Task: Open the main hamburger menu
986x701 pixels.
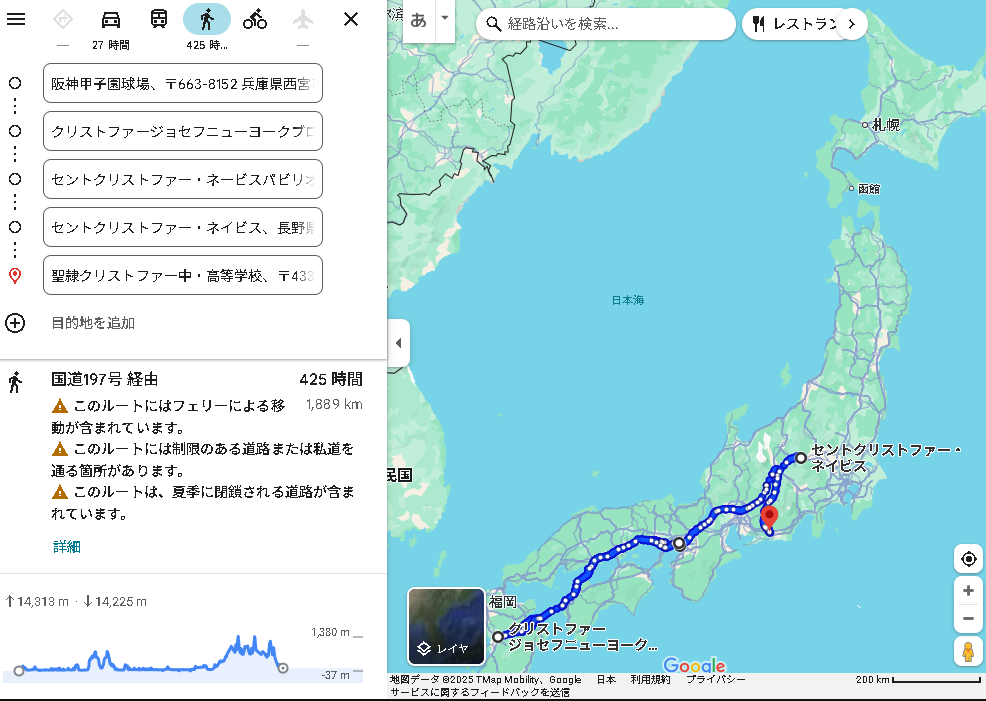Action: coord(16,19)
